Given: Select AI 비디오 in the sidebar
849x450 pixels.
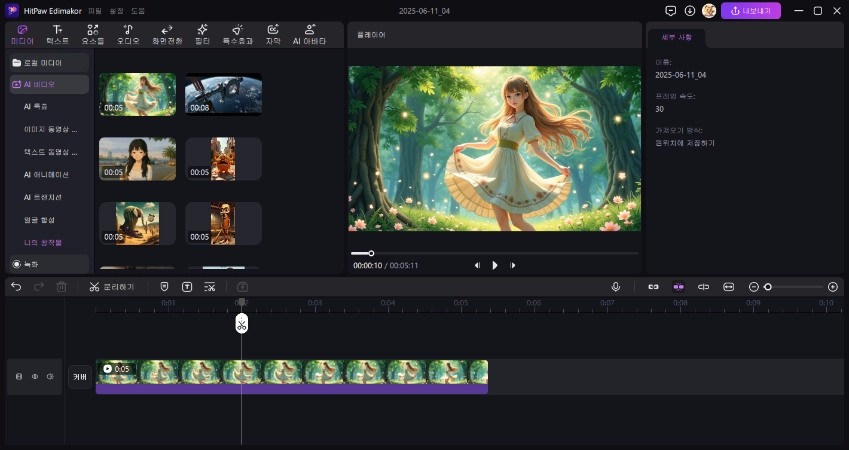Looking at the screenshot, I should tap(49, 84).
